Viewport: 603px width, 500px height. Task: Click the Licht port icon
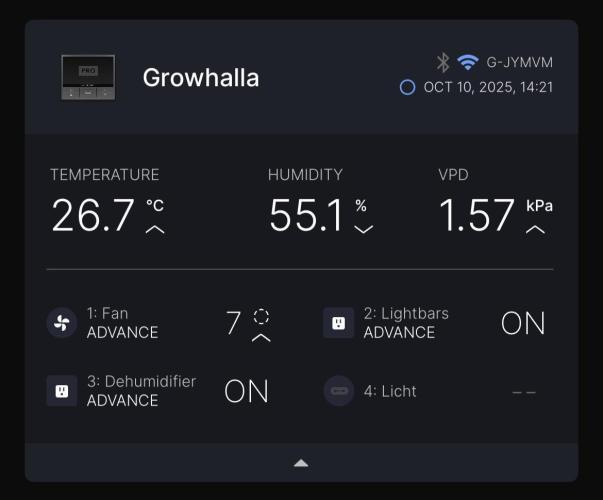[338, 390]
